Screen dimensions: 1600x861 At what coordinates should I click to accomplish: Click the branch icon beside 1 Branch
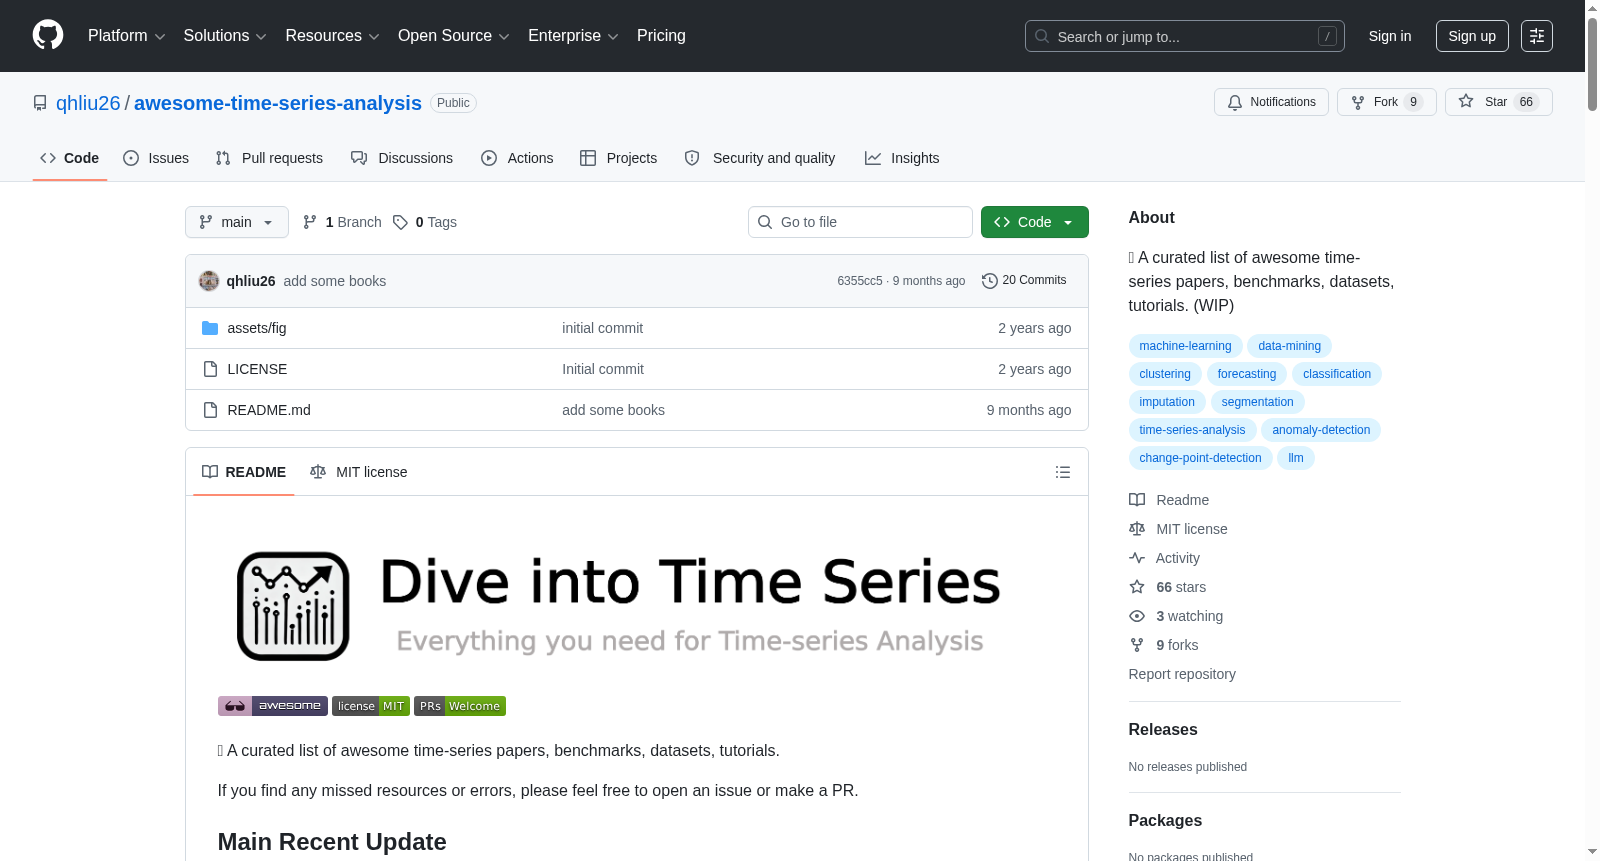(310, 222)
